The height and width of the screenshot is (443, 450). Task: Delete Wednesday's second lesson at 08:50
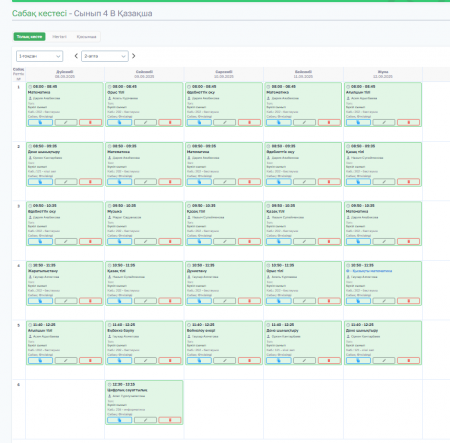pyautogui.click(x=249, y=182)
